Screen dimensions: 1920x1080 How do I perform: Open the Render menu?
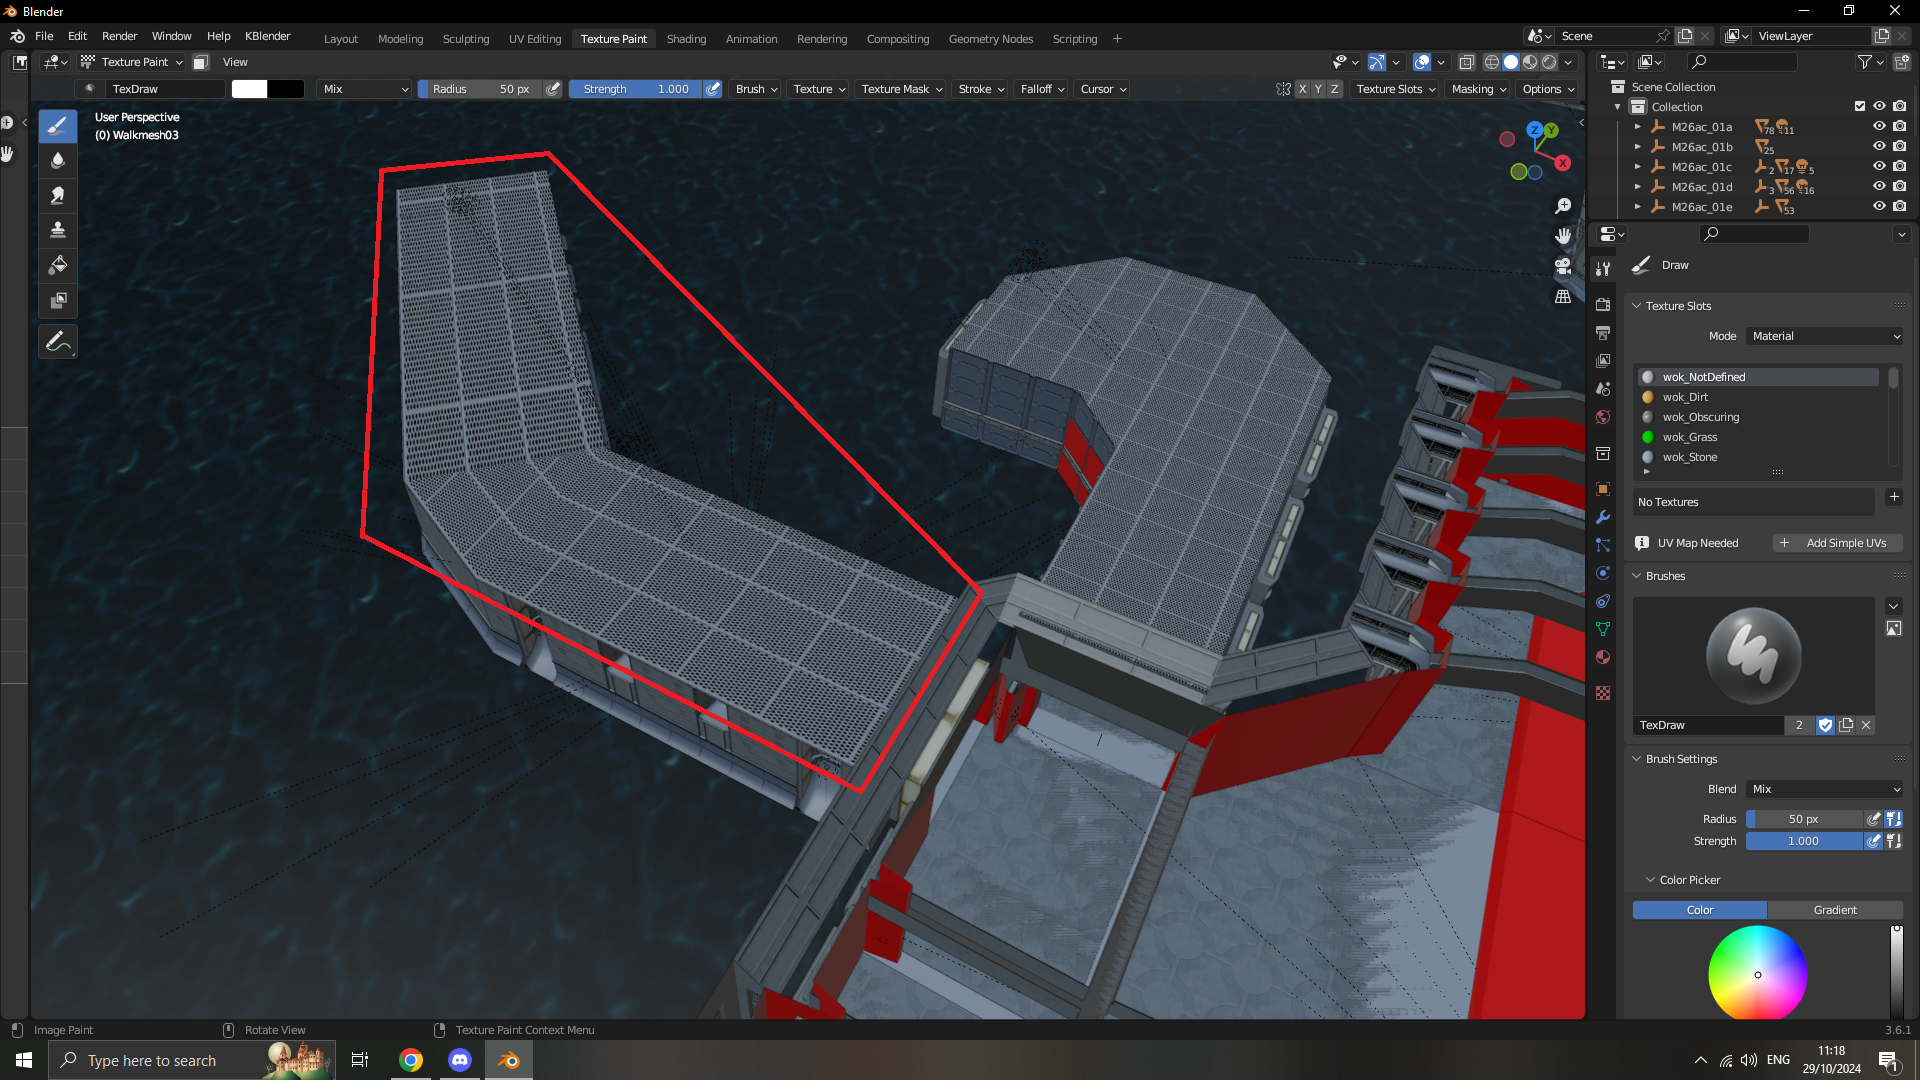tap(119, 36)
